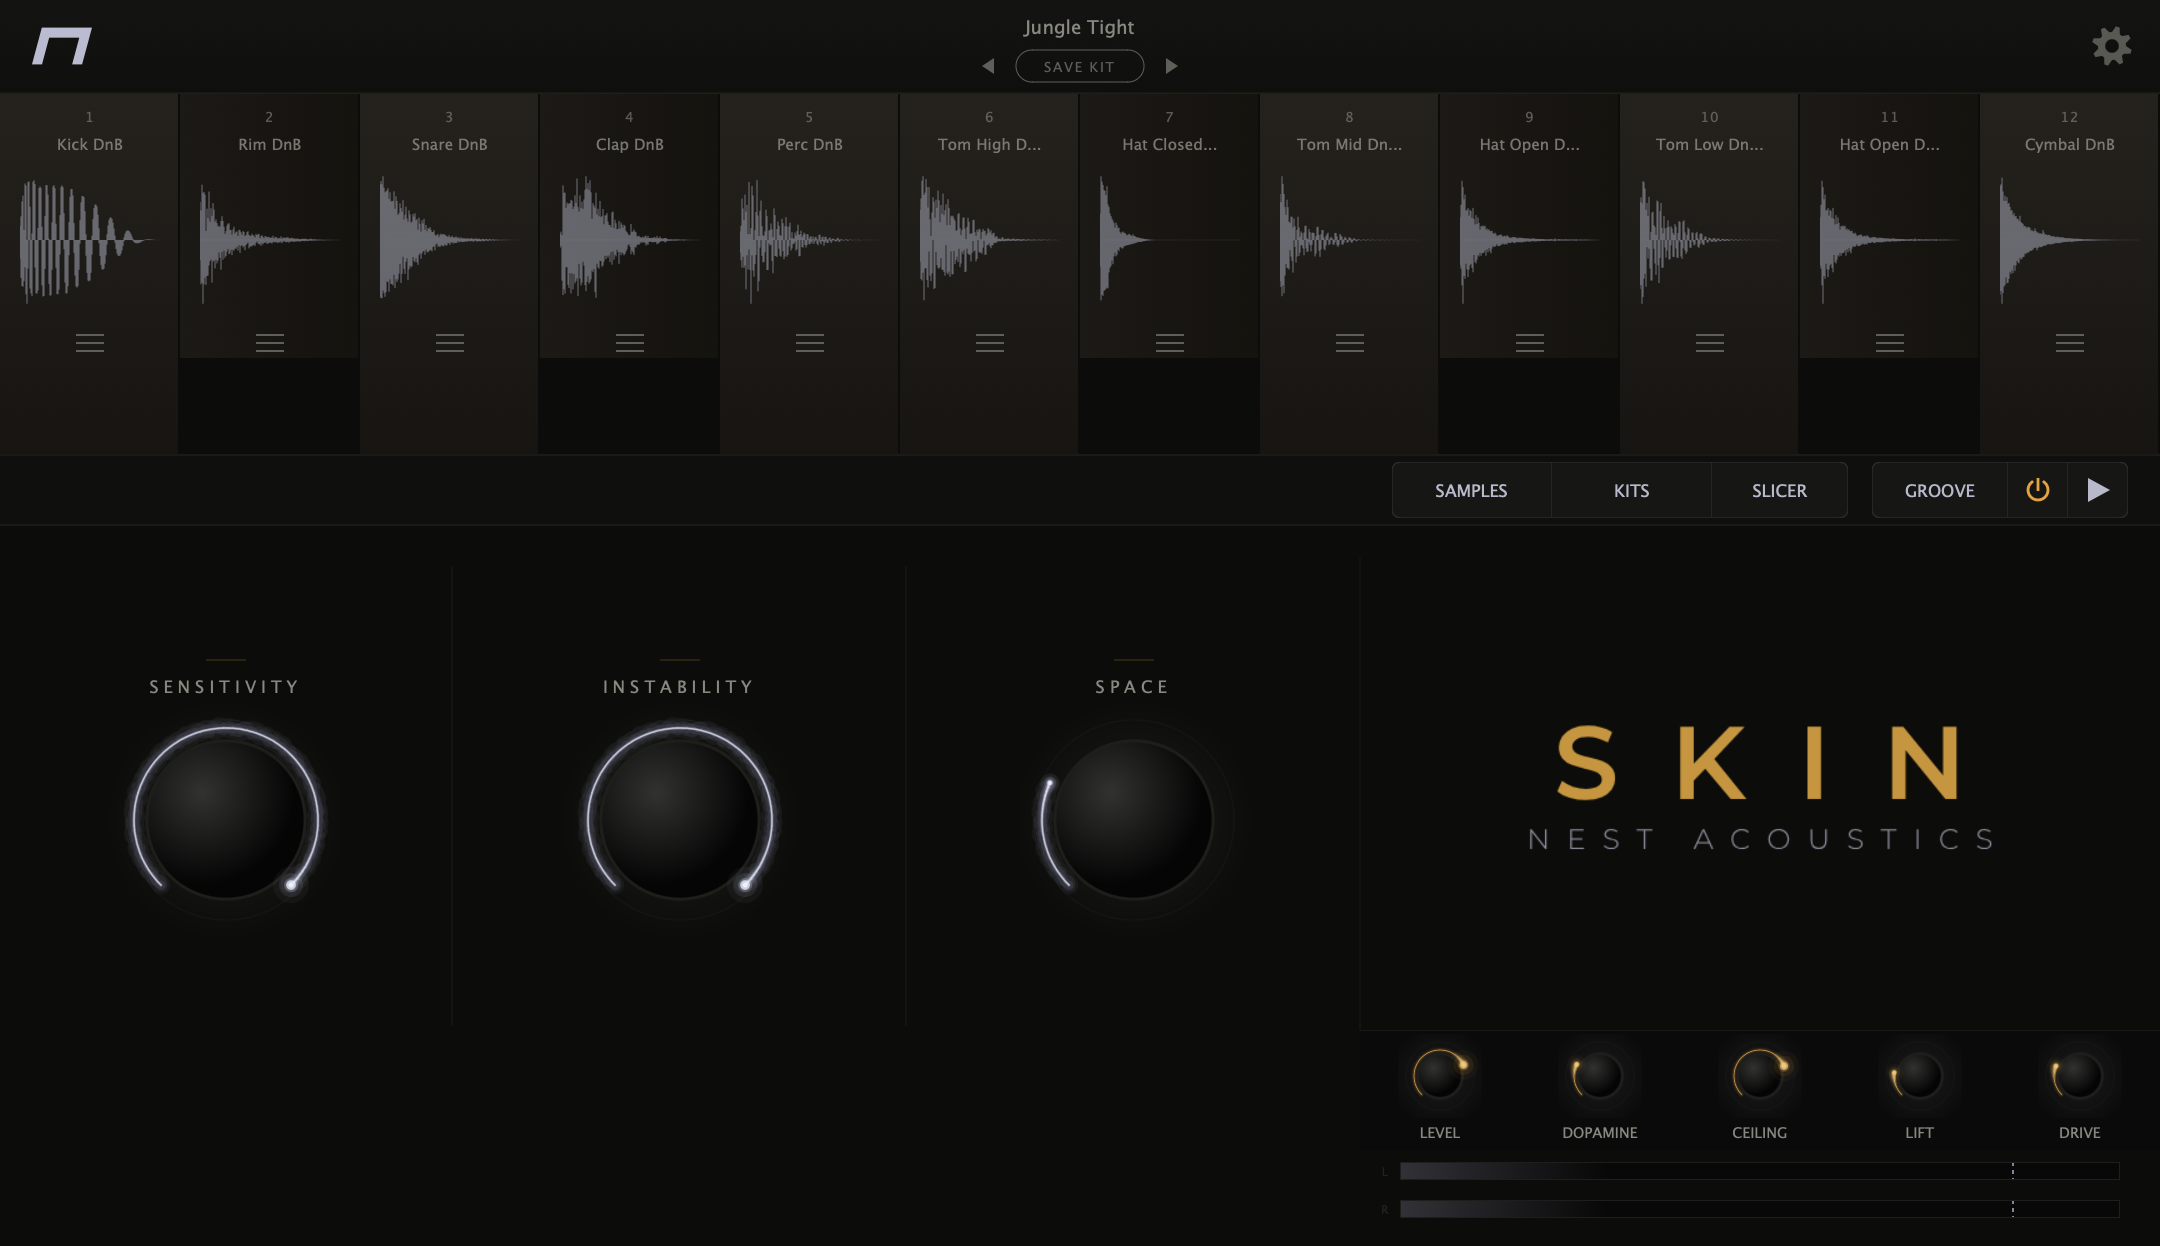Trigger the Tom Low waveform
This screenshot has width=2160, height=1246.
tap(1710, 240)
